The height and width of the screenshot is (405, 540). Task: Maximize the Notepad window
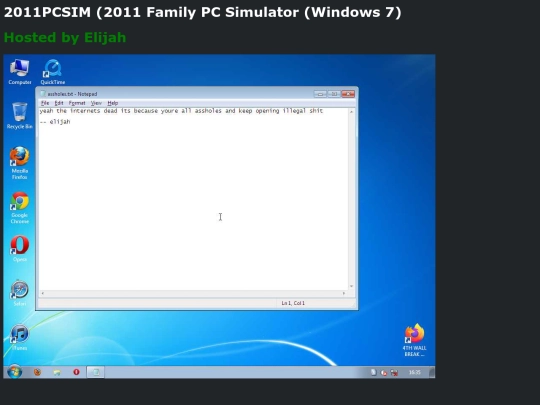click(334, 94)
